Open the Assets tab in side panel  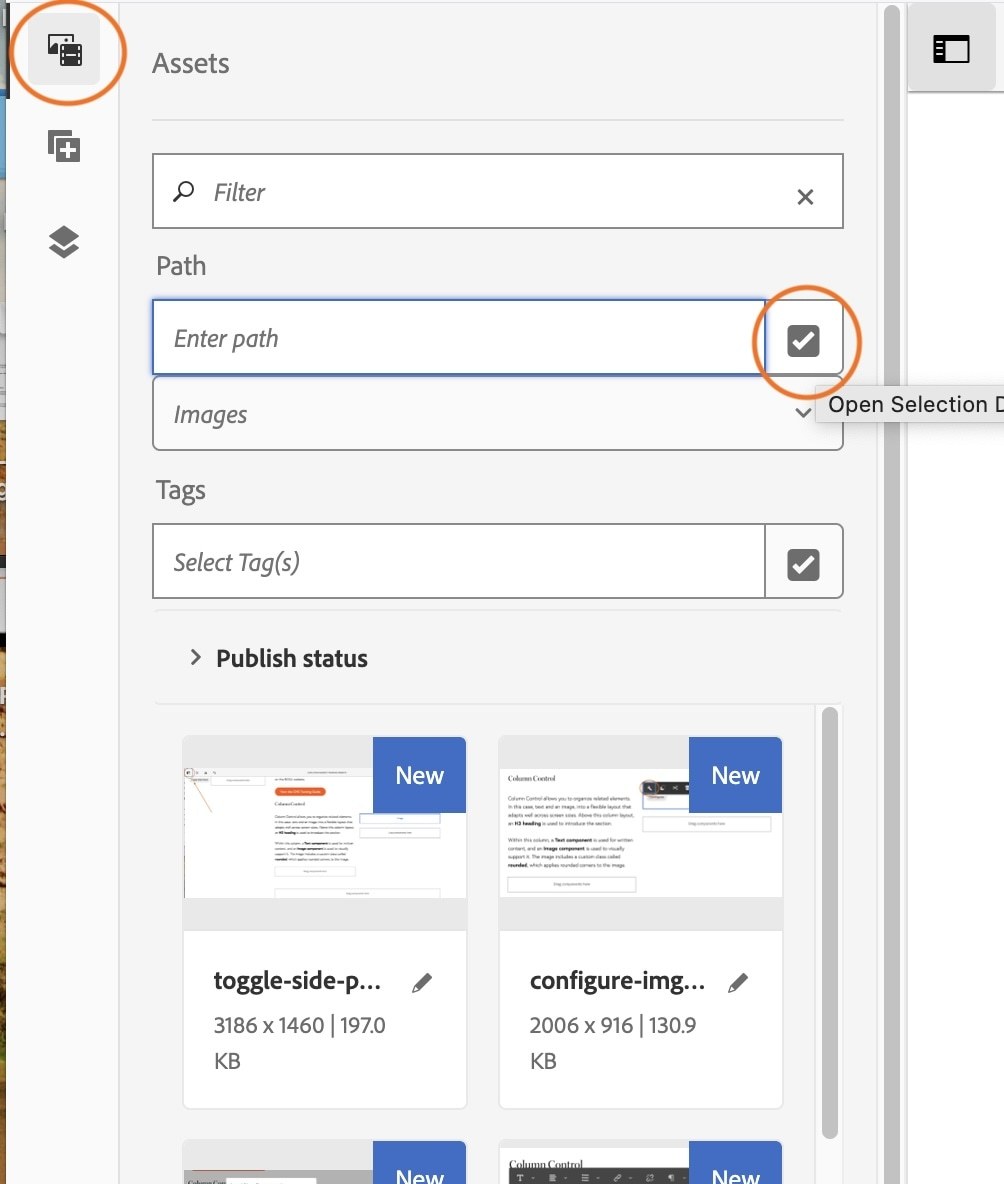pos(64,50)
